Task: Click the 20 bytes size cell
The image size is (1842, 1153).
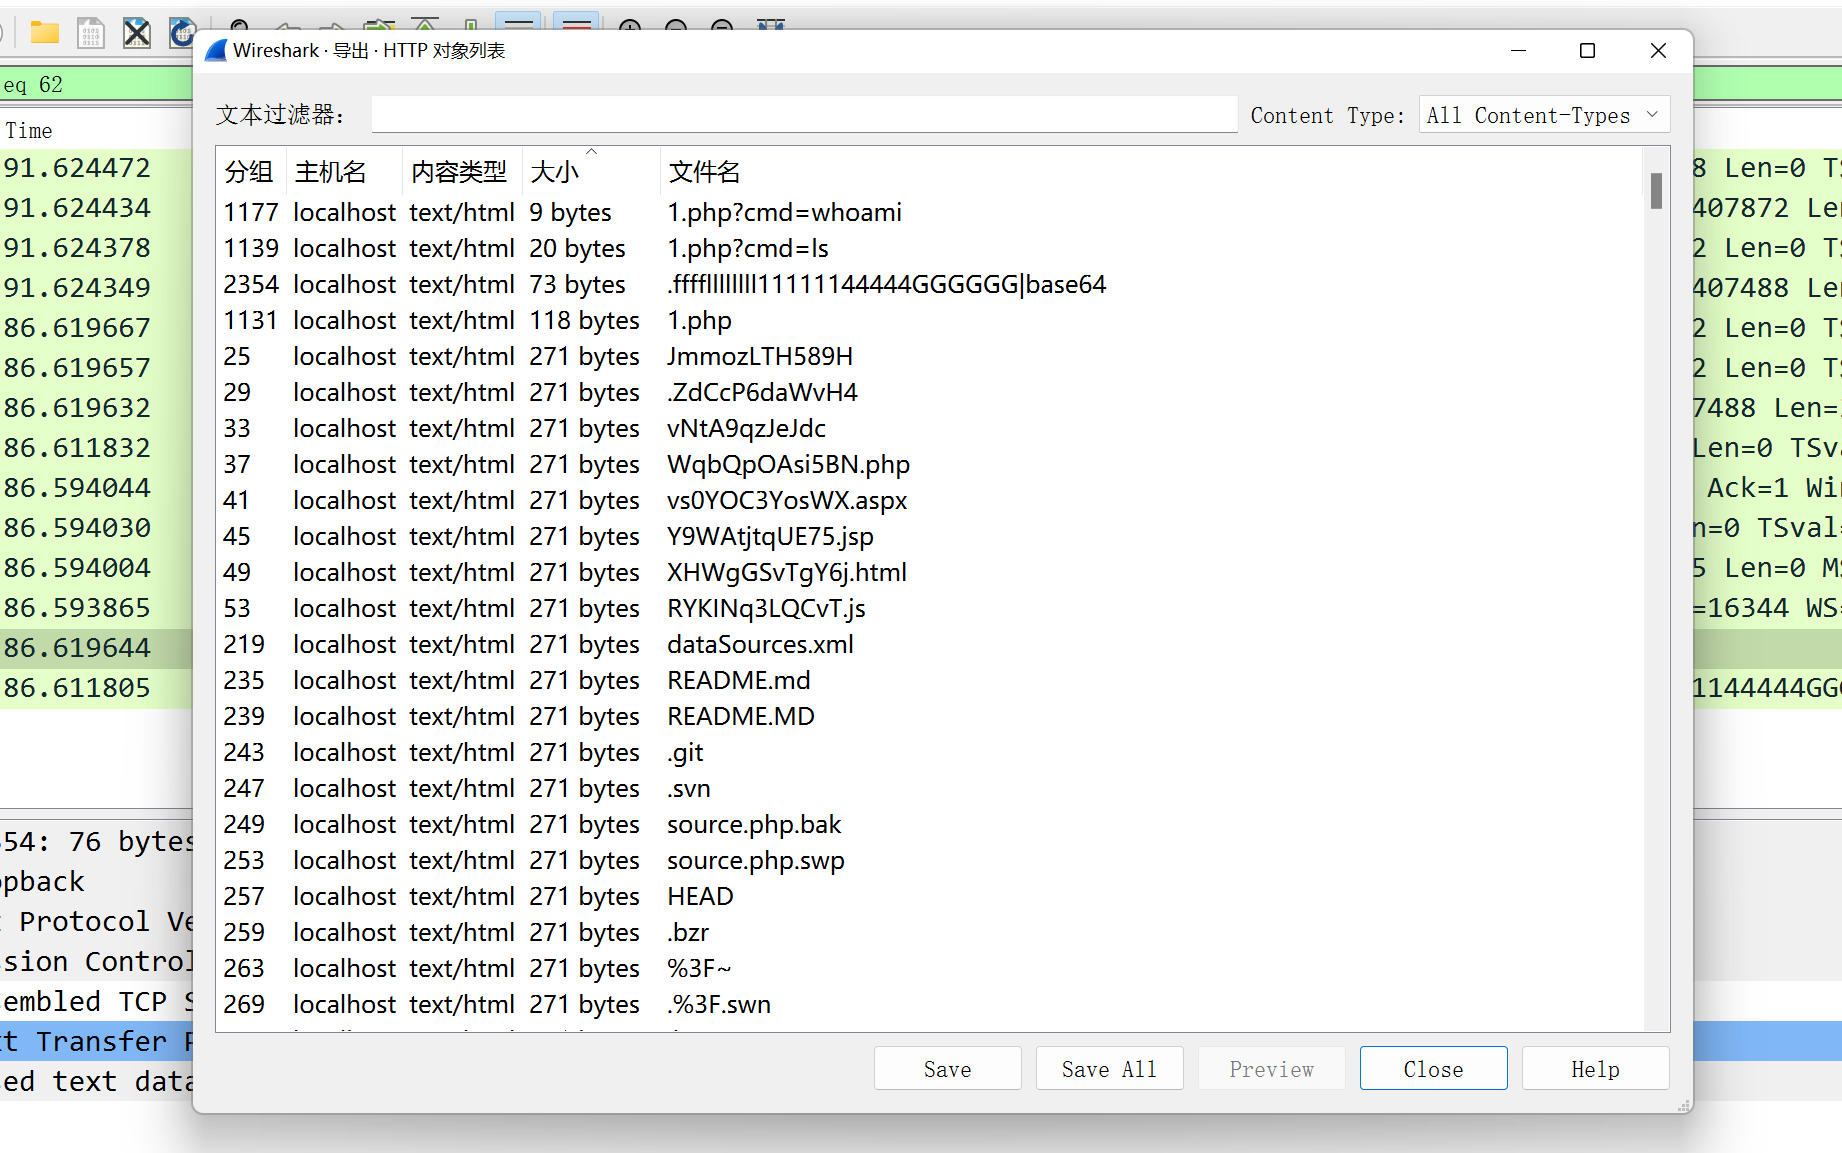Action: coord(577,248)
